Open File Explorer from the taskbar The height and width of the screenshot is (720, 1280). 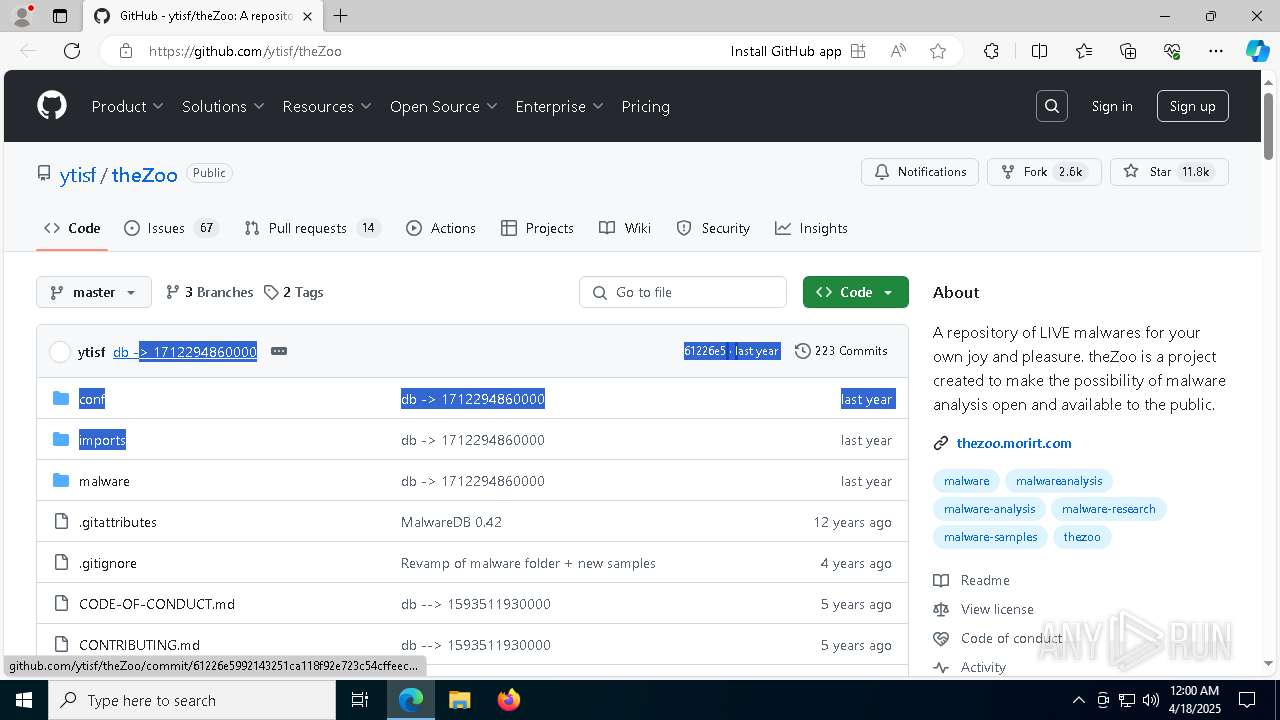[x=459, y=700]
